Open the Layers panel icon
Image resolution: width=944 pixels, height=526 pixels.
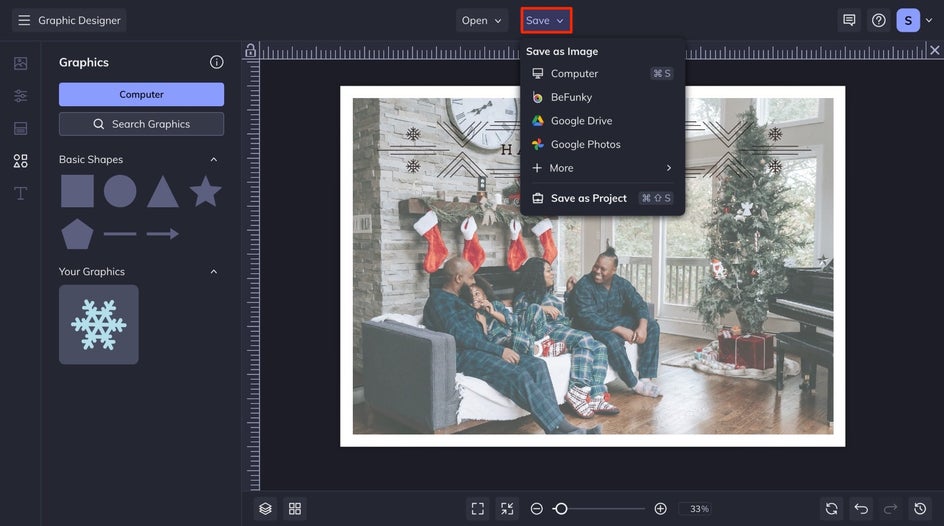[x=266, y=509]
